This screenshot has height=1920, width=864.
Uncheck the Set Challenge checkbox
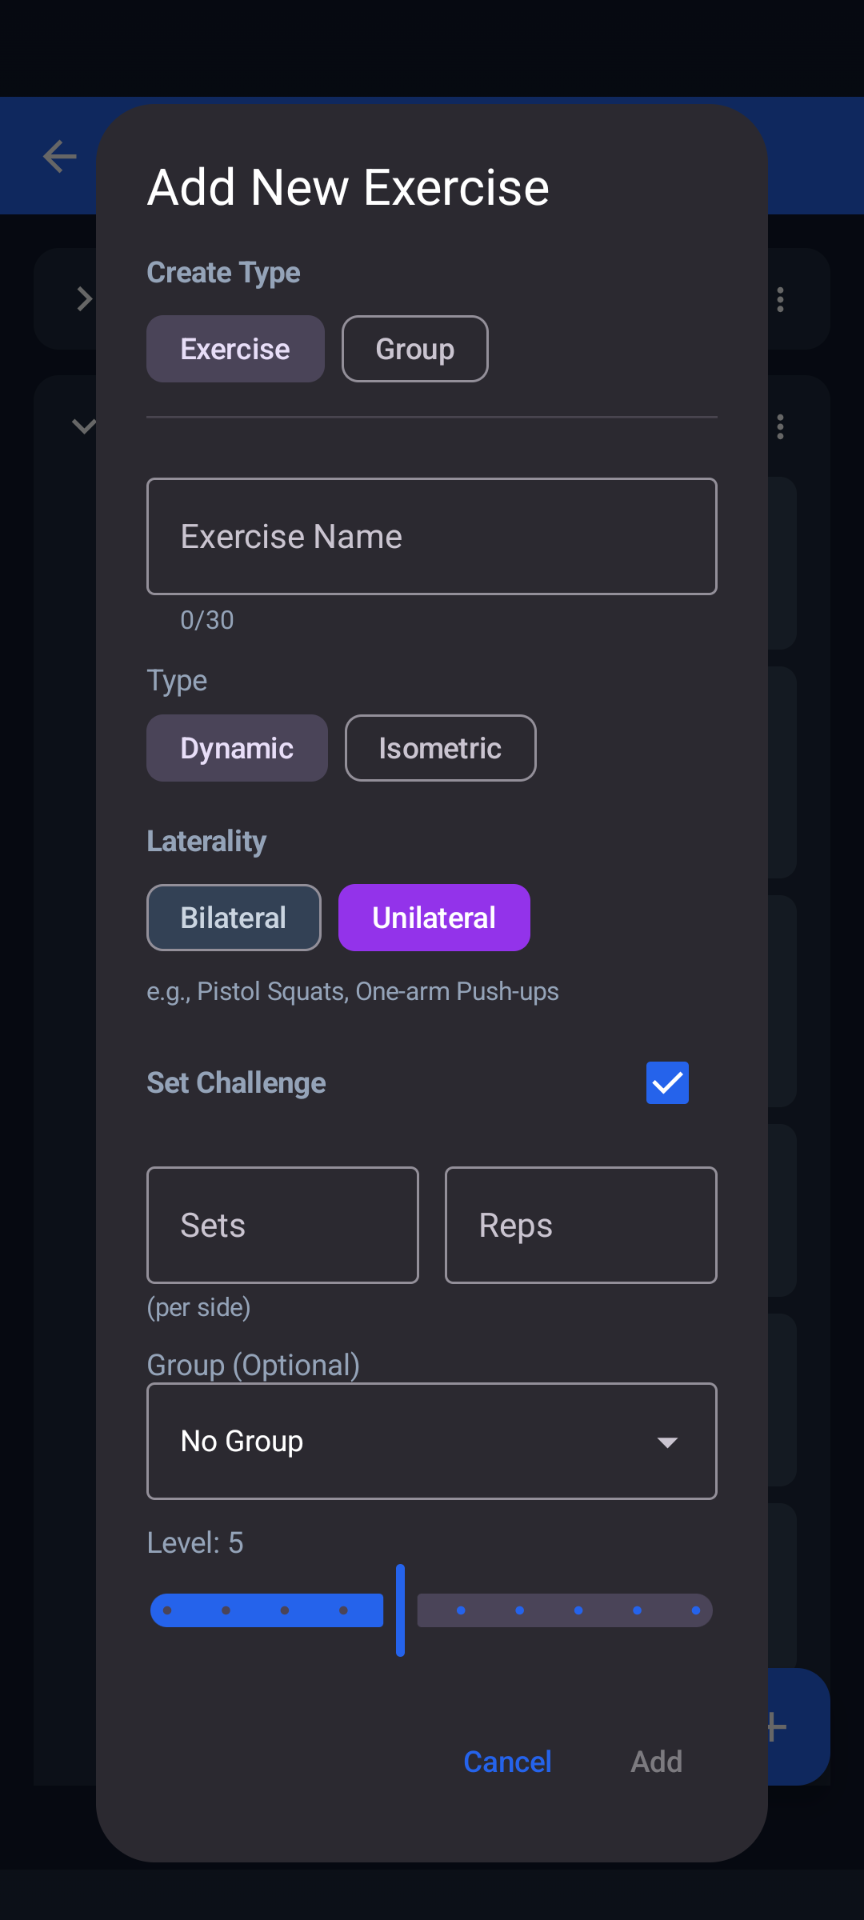click(x=667, y=1083)
